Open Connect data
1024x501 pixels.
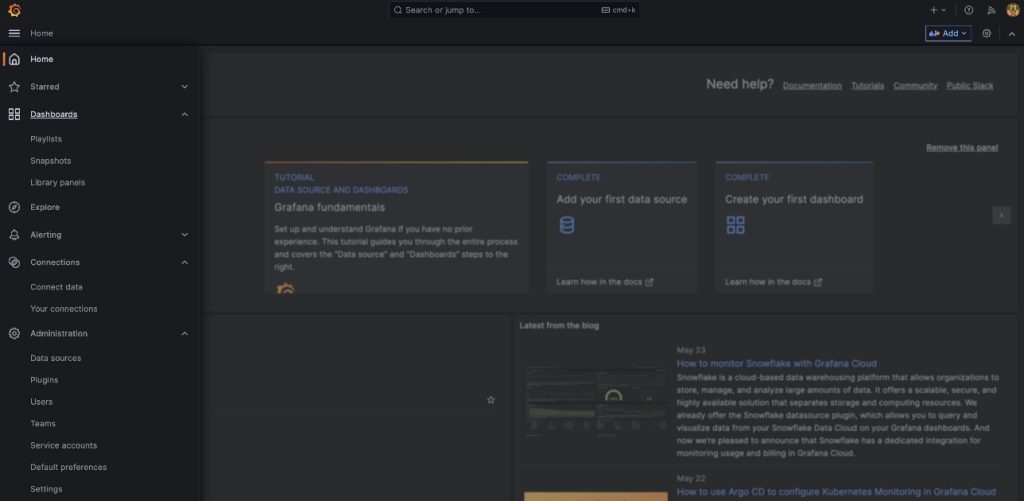click(56, 287)
